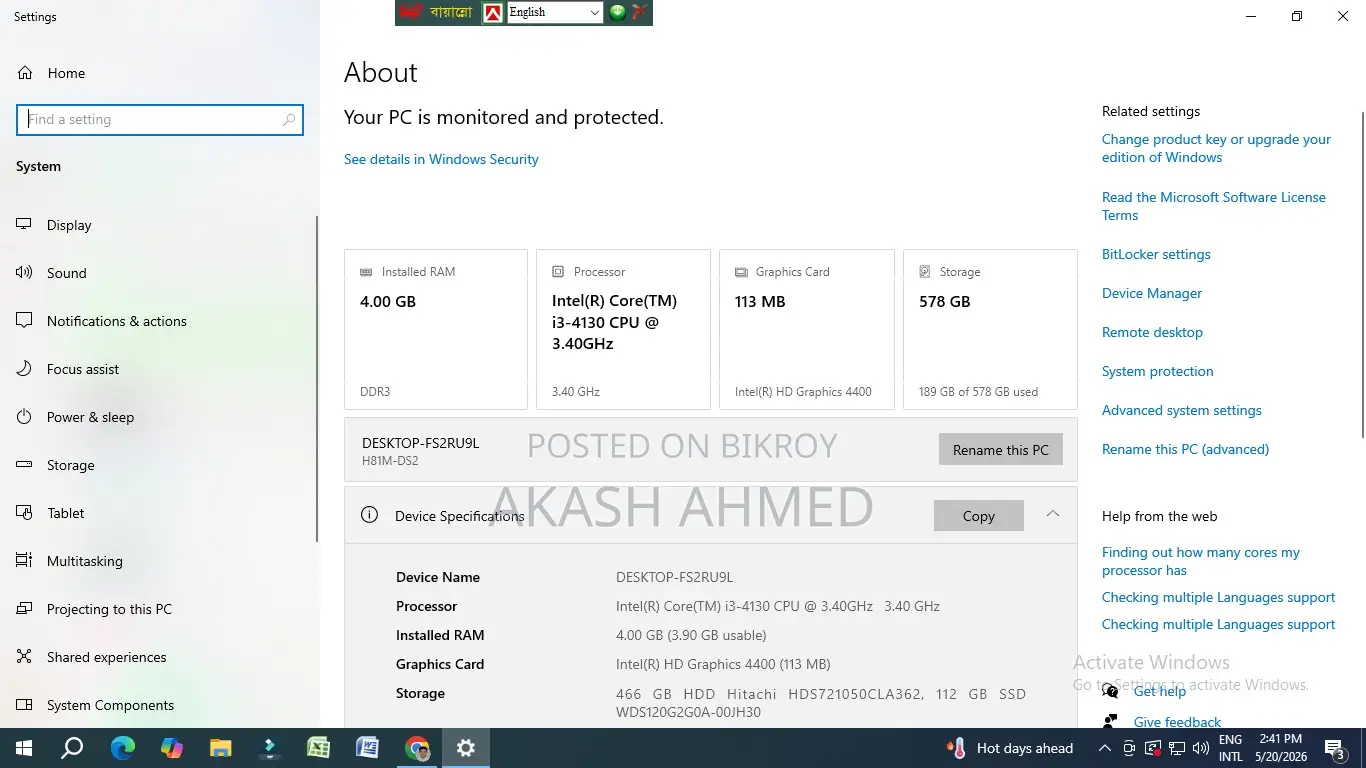Open the clock showing 2:41 PM
Image resolution: width=1366 pixels, height=768 pixels.
[x=1282, y=748]
